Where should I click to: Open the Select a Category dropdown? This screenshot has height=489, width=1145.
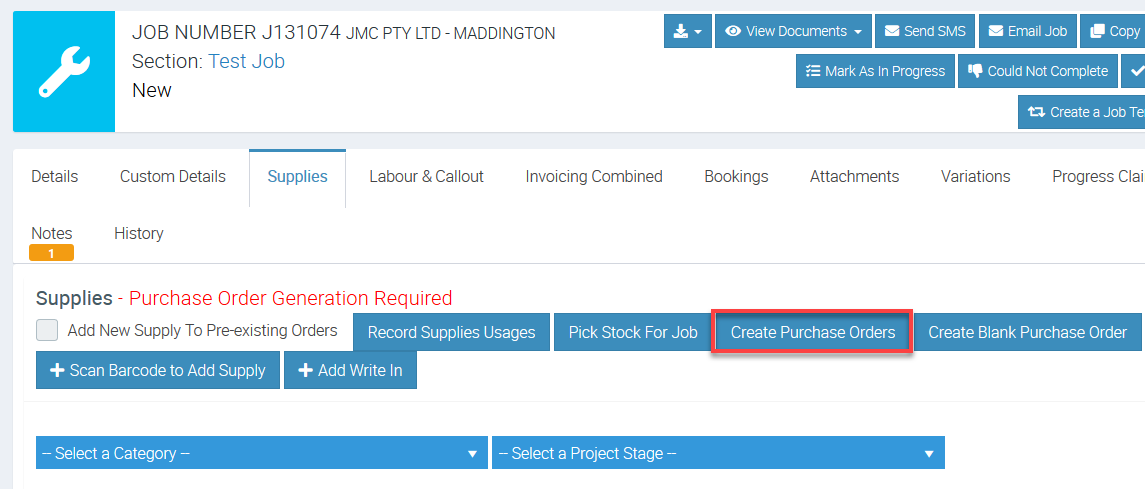click(x=261, y=453)
